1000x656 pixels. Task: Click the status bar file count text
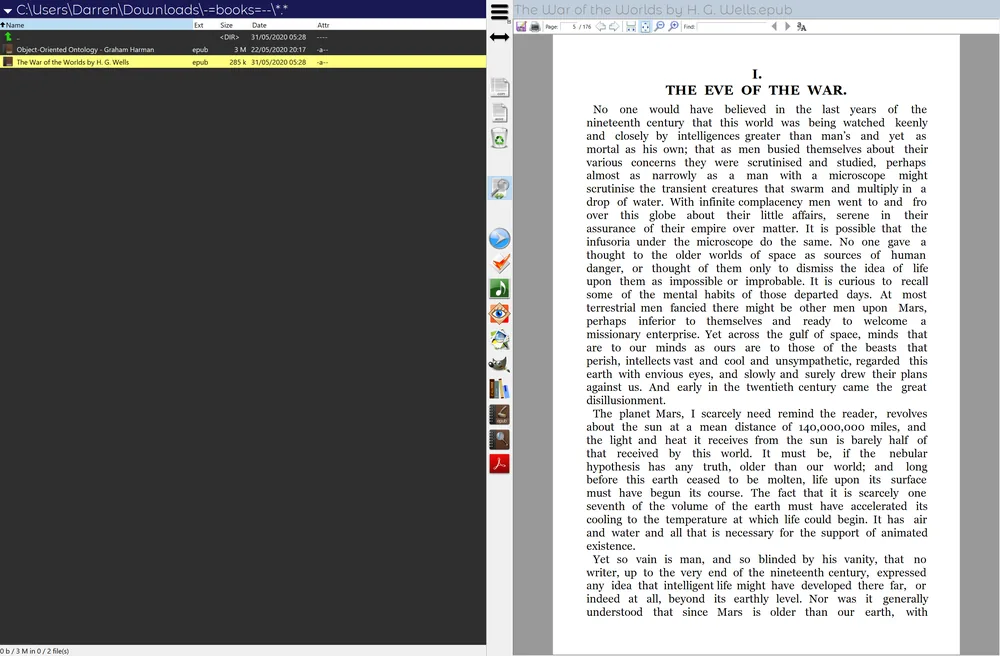[34, 651]
